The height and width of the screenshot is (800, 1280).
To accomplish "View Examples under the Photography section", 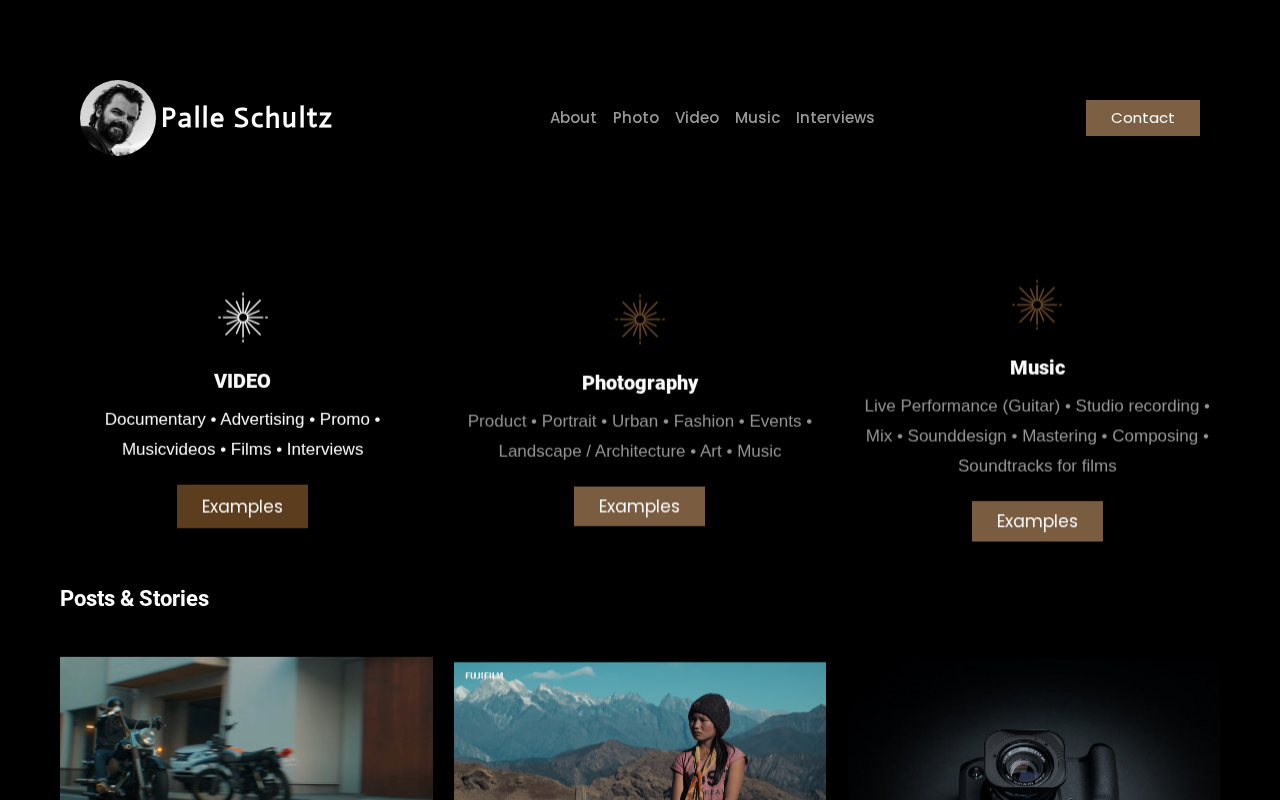I will point(640,506).
